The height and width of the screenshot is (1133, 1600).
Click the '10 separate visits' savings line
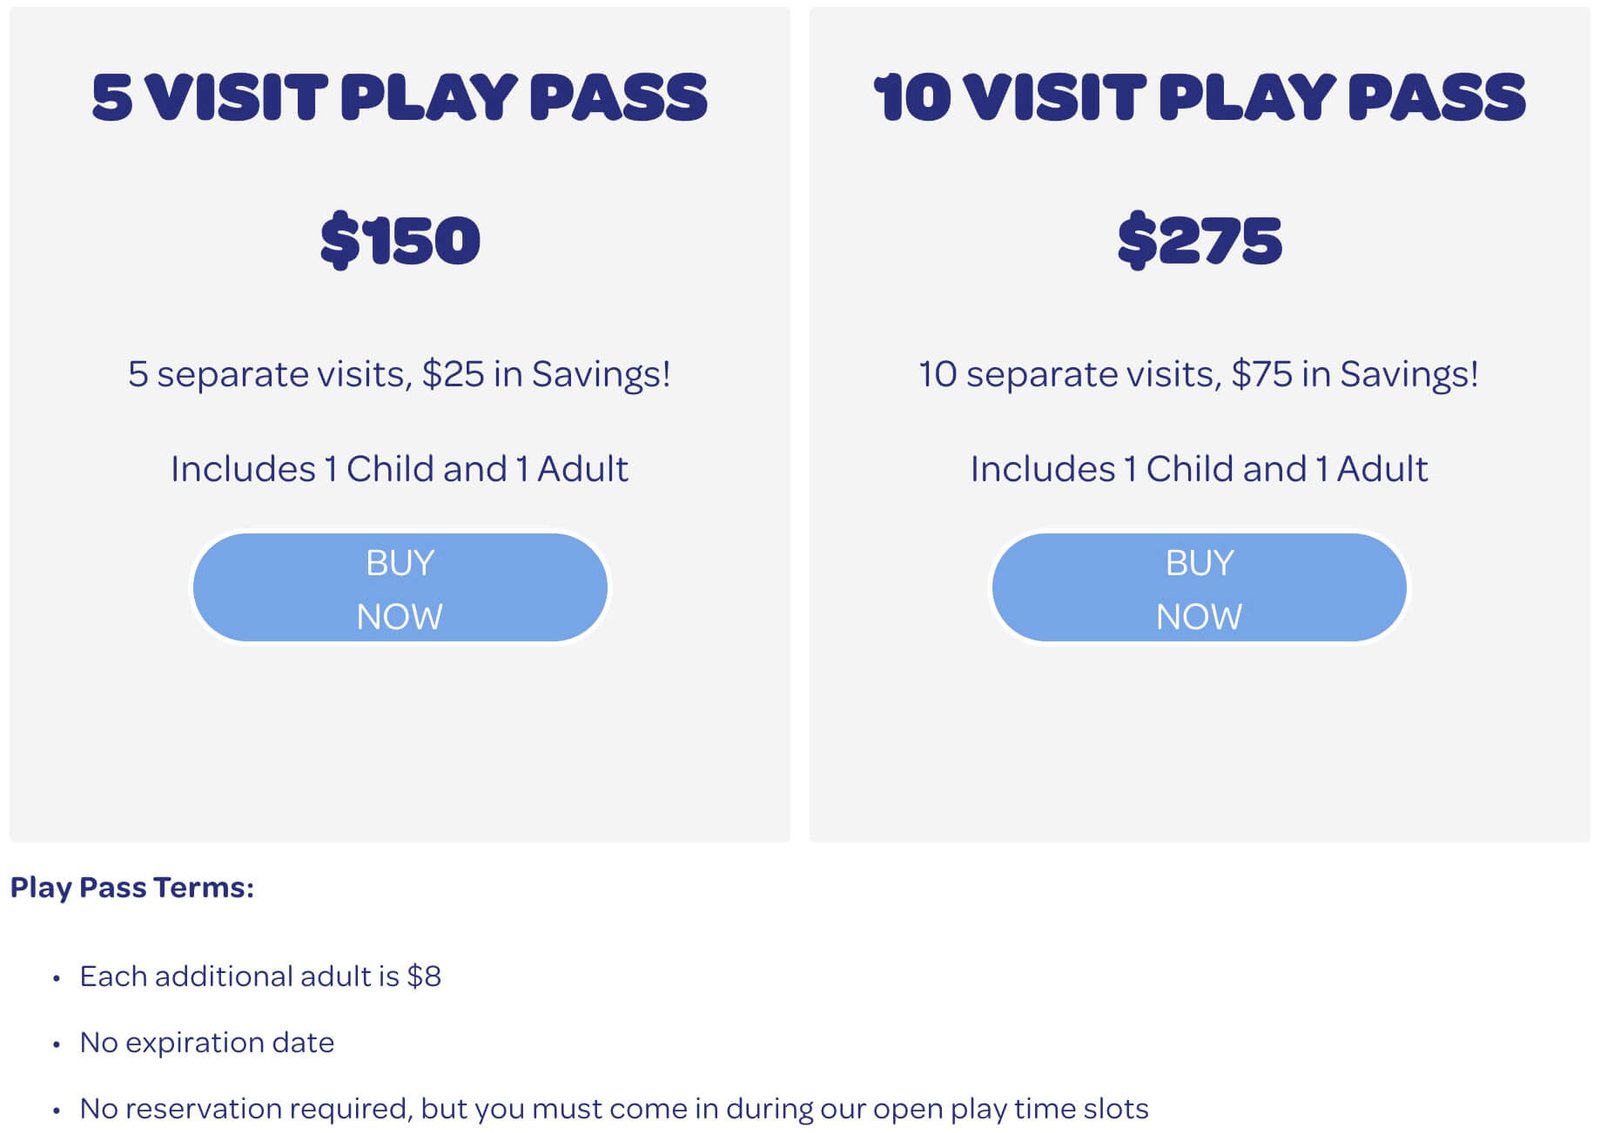(x=1198, y=374)
